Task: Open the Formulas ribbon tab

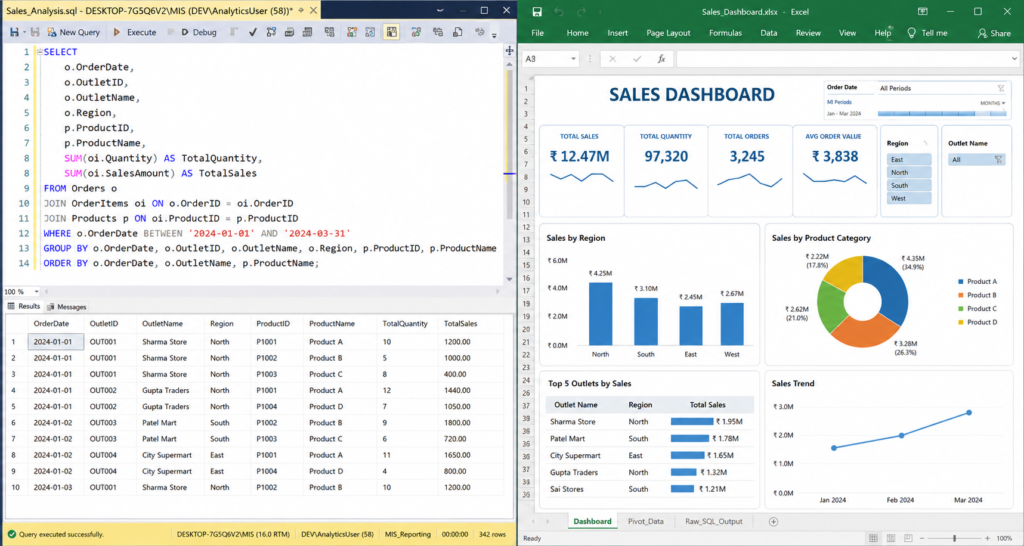Action: click(725, 33)
